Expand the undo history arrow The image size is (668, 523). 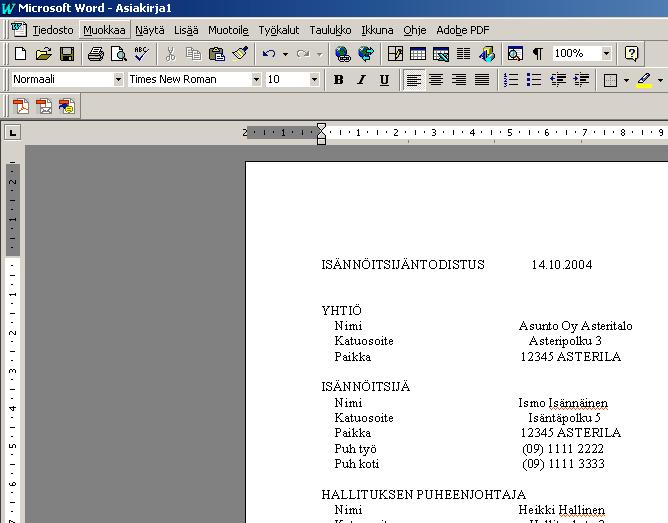click(285, 54)
